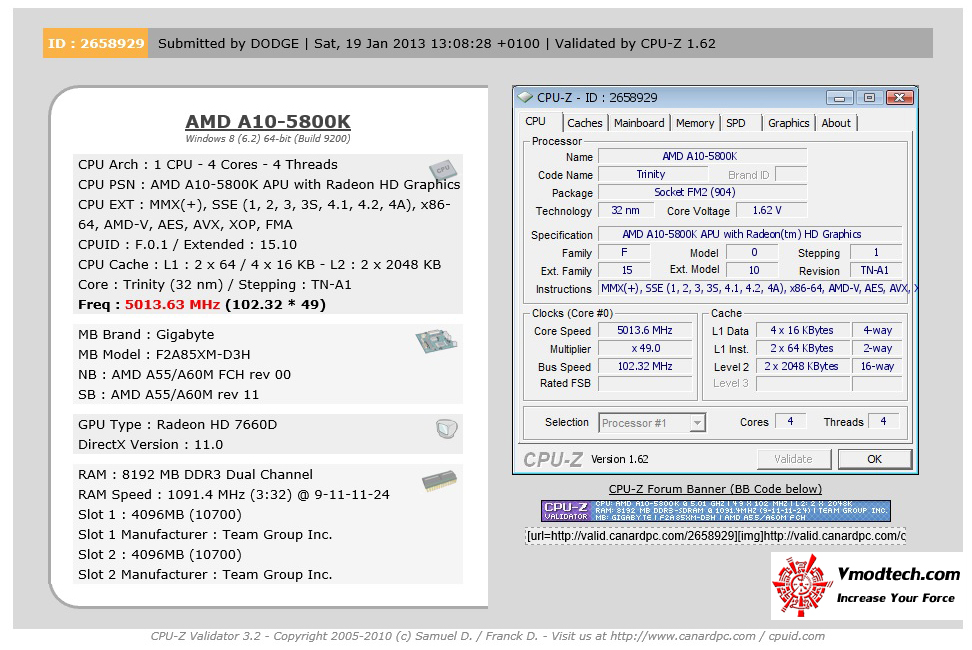Click the Validate button
Image resolution: width=972 pixels, height=650 pixels.
pyautogui.click(x=793, y=459)
